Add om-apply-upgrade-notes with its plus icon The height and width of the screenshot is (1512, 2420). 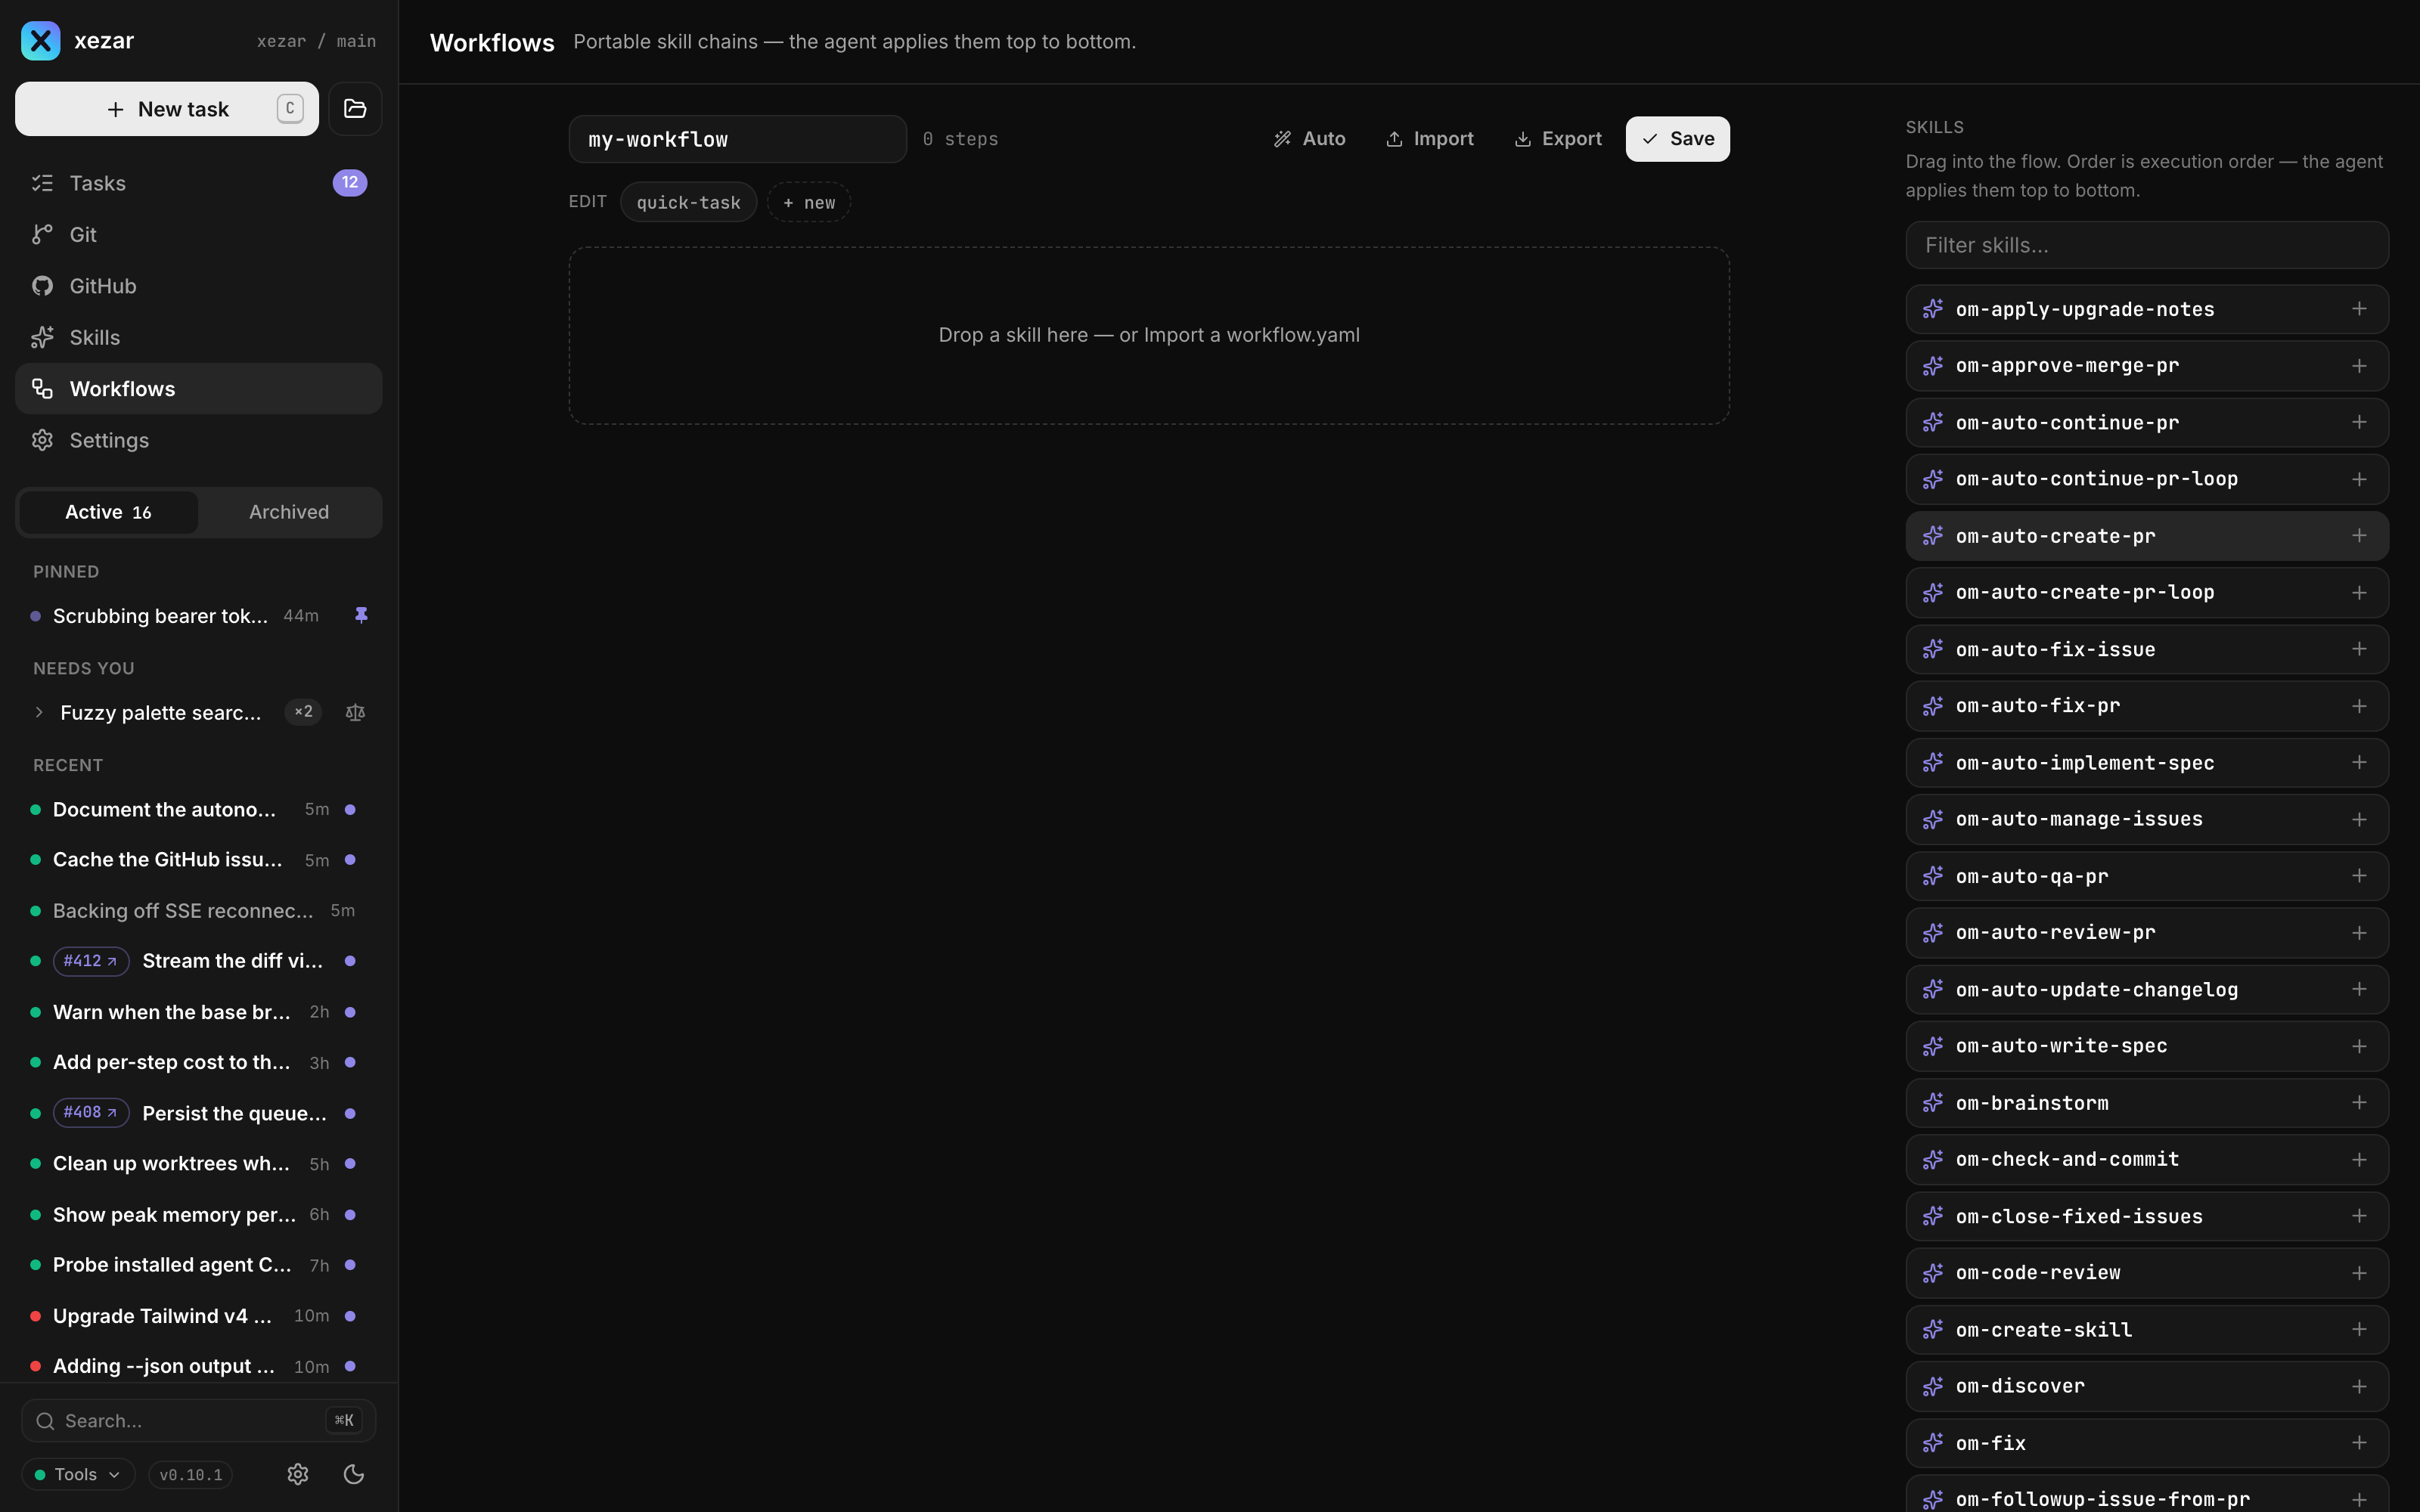click(x=2359, y=309)
